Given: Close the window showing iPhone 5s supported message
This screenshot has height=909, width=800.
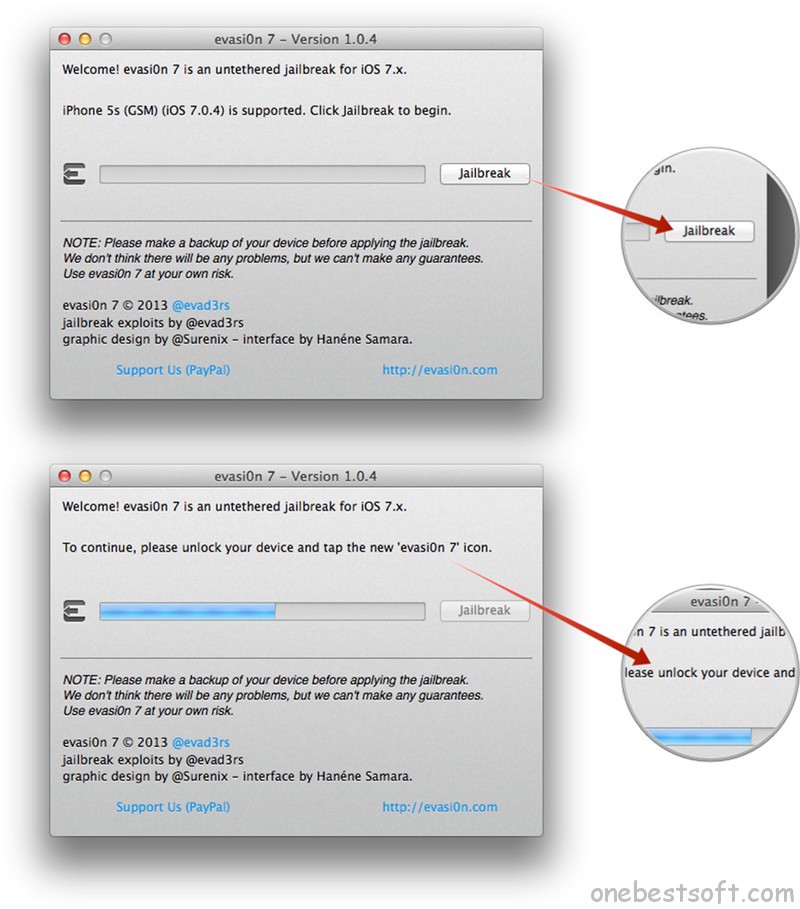Looking at the screenshot, I should tap(65, 39).
